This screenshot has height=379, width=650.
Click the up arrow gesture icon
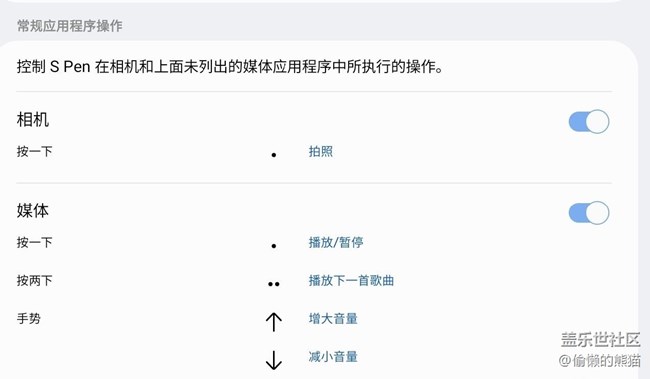[x=274, y=322]
